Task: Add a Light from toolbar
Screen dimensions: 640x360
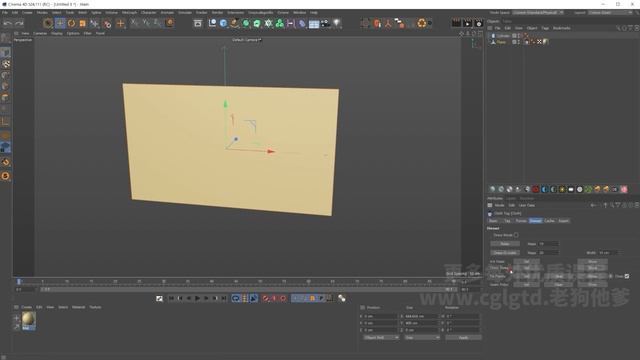Action: pos(337,23)
